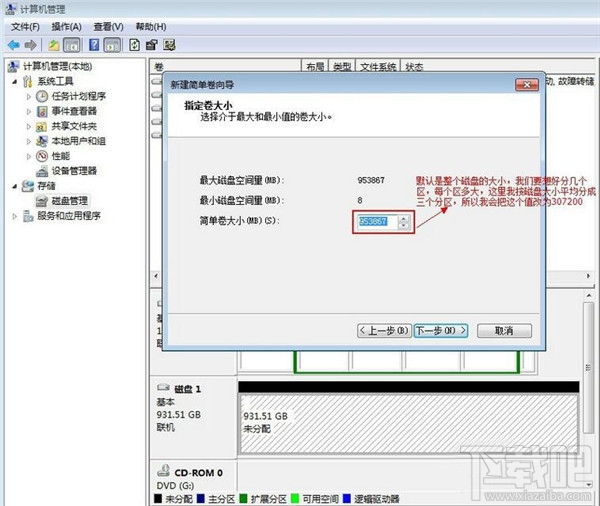The width and height of the screenshot is (600, 506).
Task: Click the Computer Management root icon
Action: click(x=13, y=67)
